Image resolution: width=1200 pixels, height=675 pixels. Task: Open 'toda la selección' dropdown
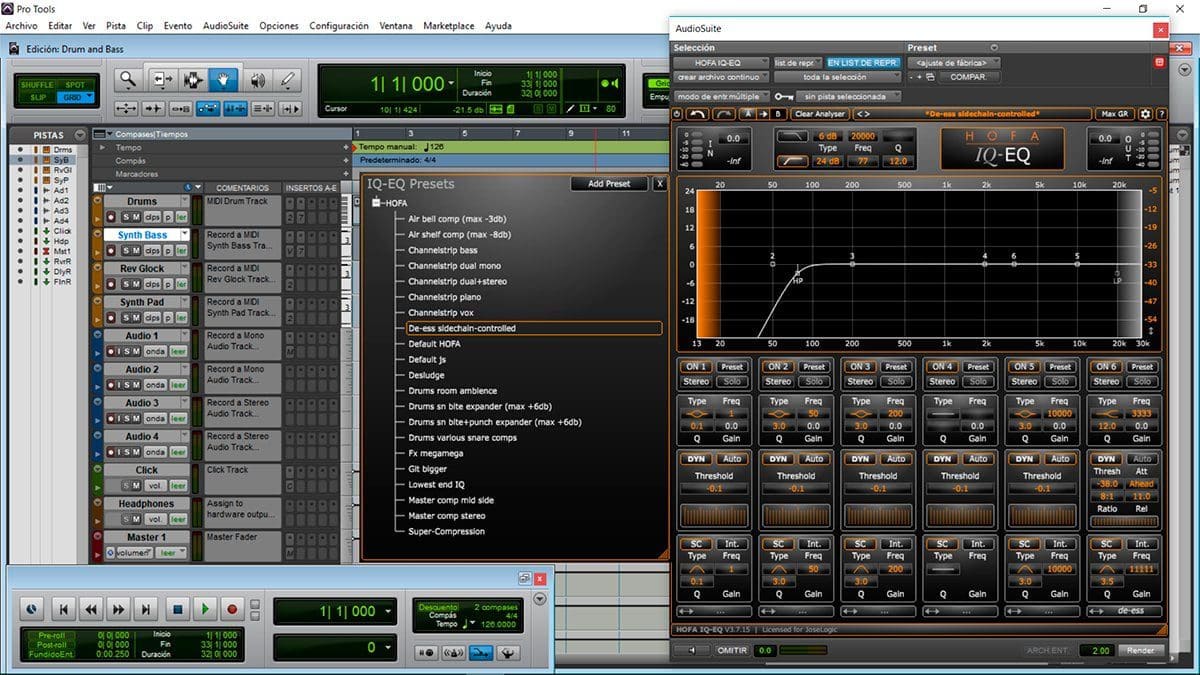838,77
